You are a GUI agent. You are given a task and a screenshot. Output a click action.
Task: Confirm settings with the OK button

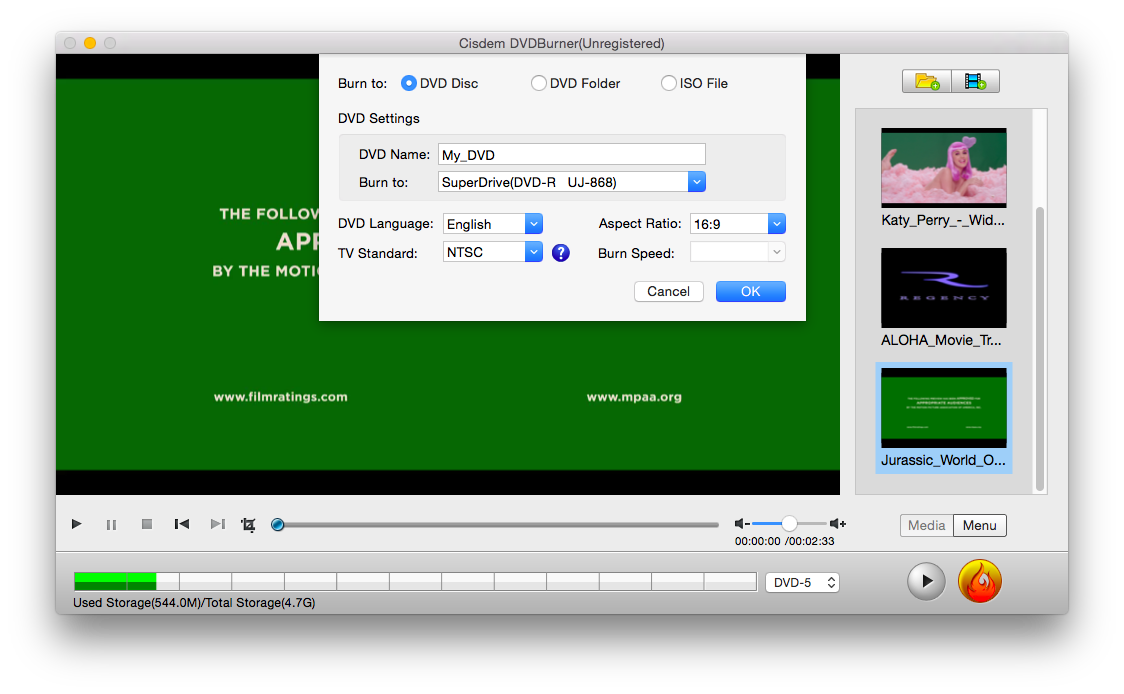click(750, 291)
